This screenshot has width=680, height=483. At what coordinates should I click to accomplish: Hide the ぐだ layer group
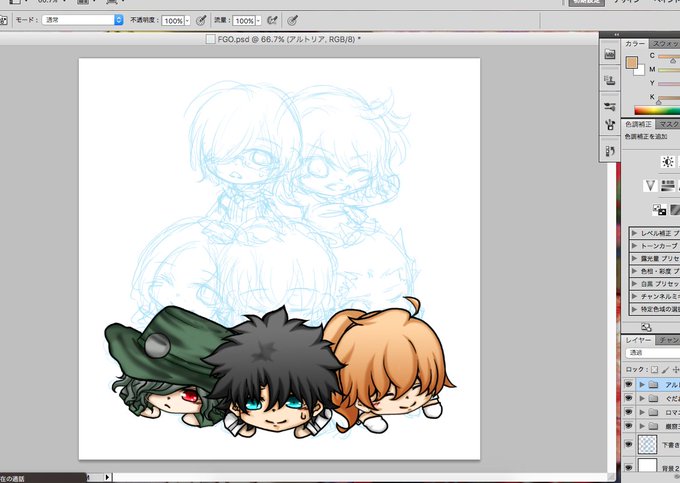[628, 398]
